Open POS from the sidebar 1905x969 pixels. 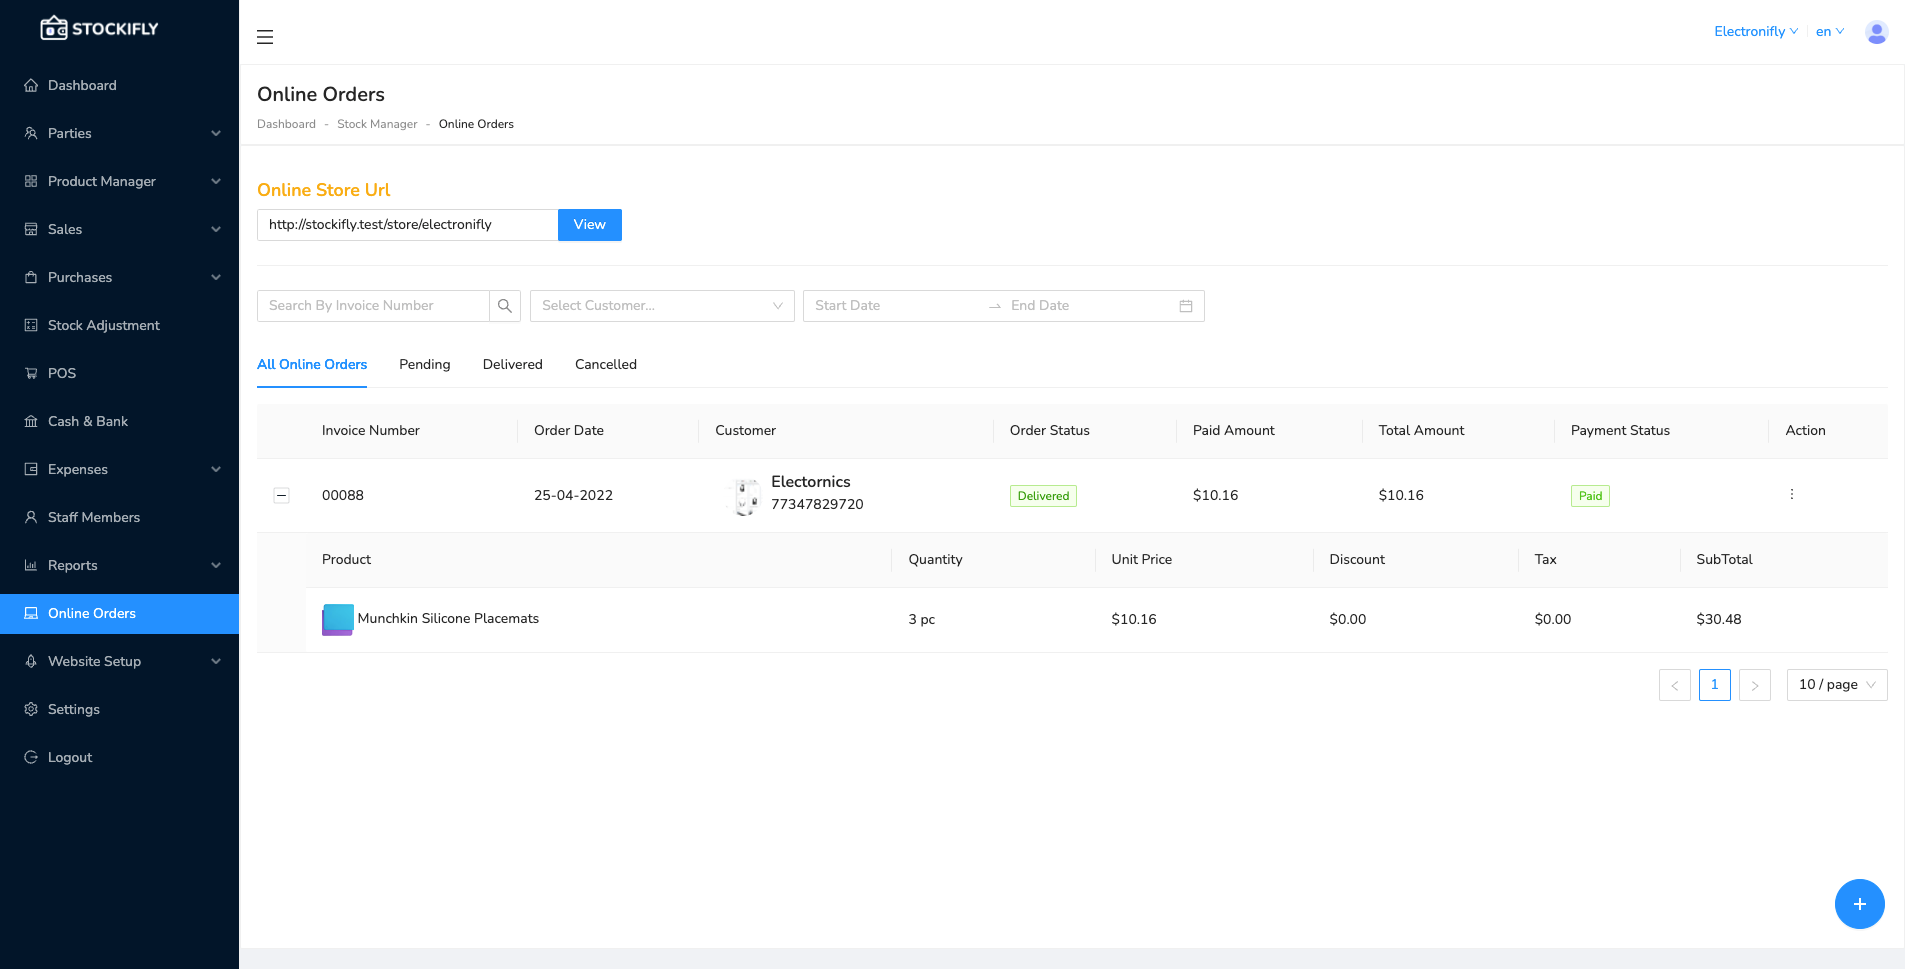[62, 373]
